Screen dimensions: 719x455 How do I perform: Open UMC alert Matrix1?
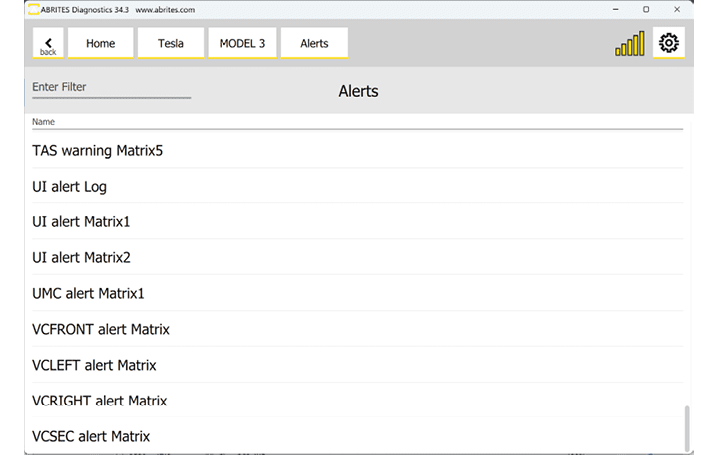click(88, 294)
